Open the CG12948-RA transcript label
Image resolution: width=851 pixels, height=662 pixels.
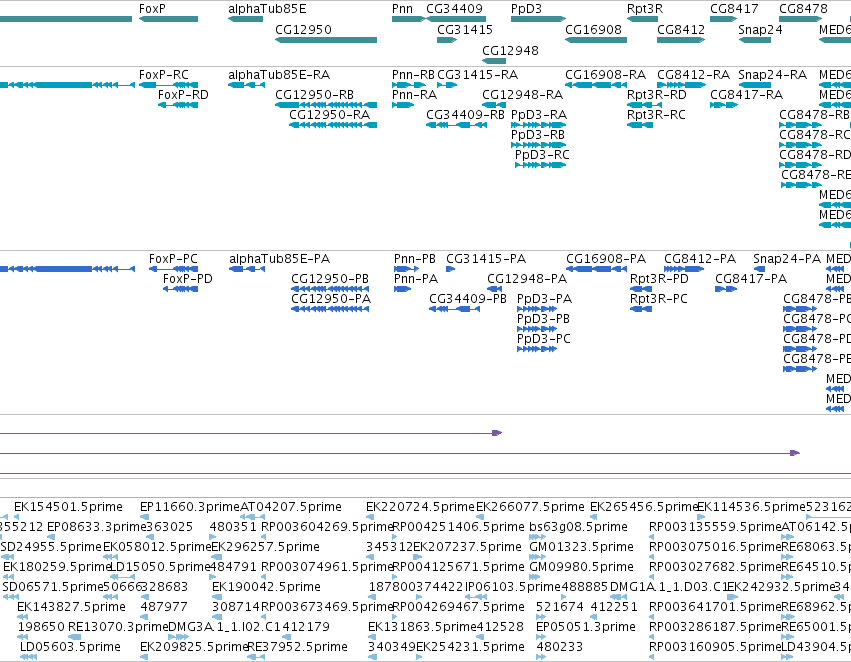522,95
